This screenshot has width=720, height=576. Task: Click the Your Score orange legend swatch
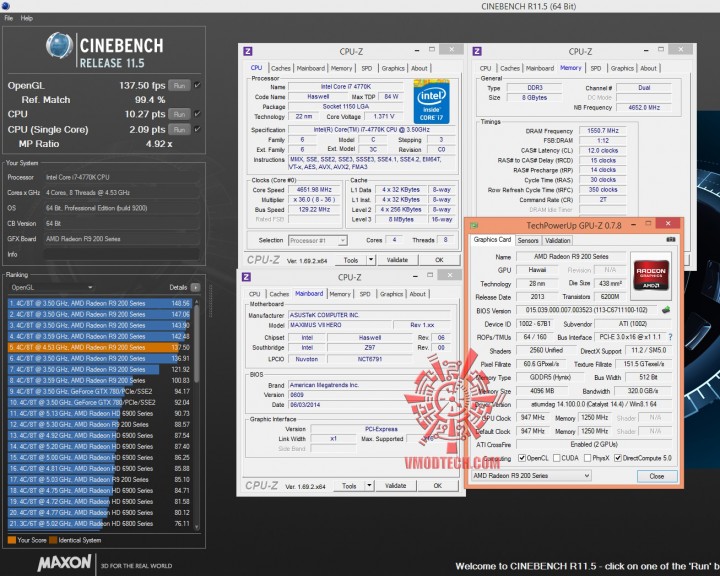tap(12, 540)
